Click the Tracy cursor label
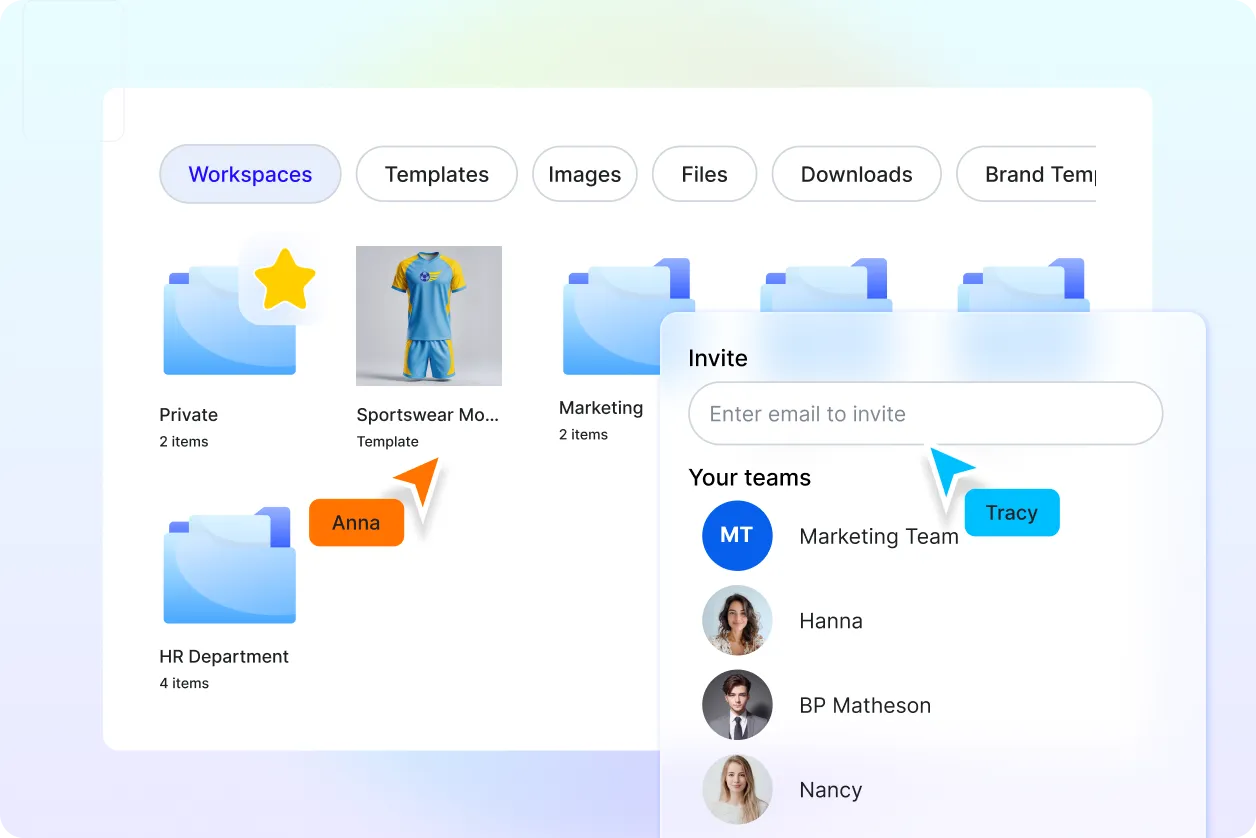Image resolution: width=1256 pixels, height=838 pixels. [x=1012, y=512]
